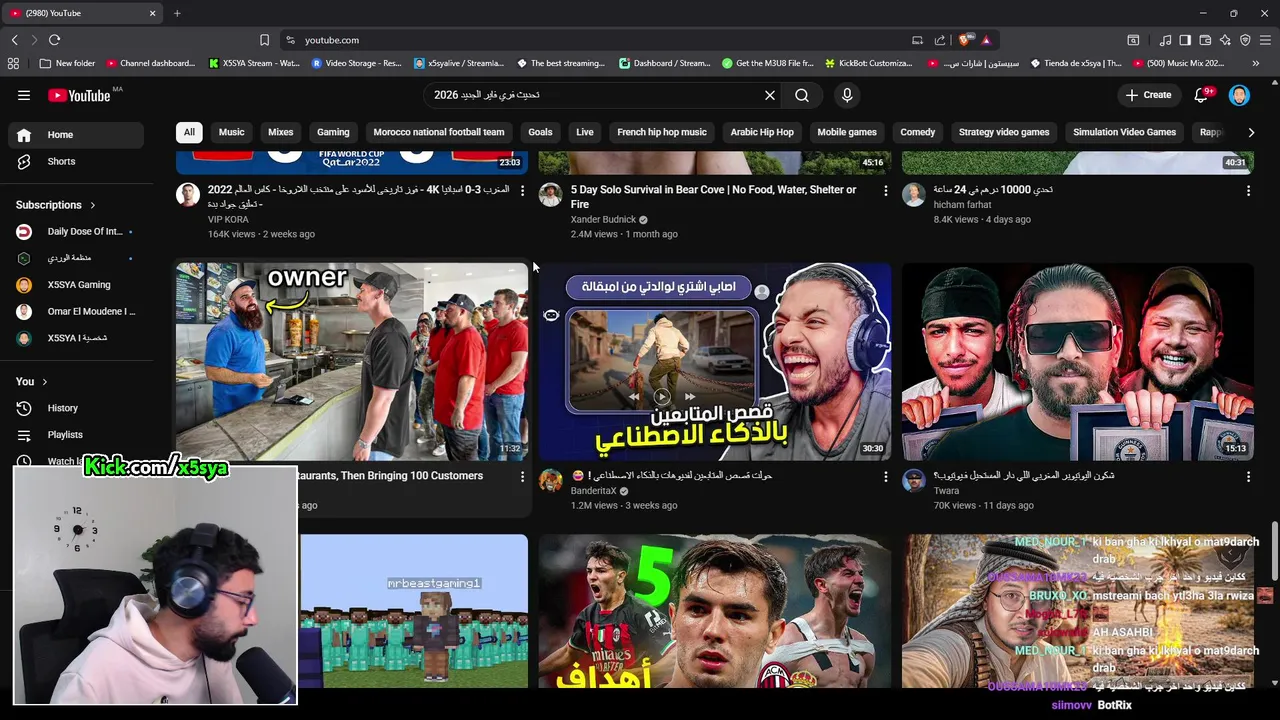The image size is (1280, 720).
Task: Show more filter chips with right arrow
Action: click(1250, 132)
